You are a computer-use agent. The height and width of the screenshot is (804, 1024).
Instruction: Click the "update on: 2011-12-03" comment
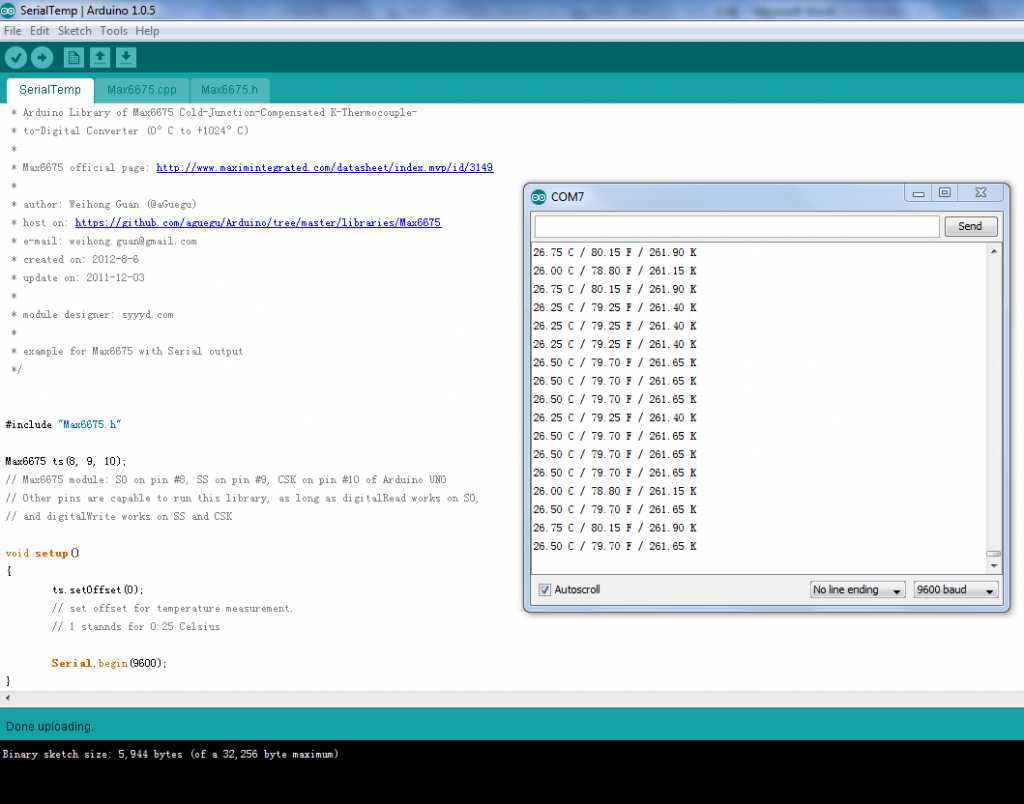coord(78,278)
